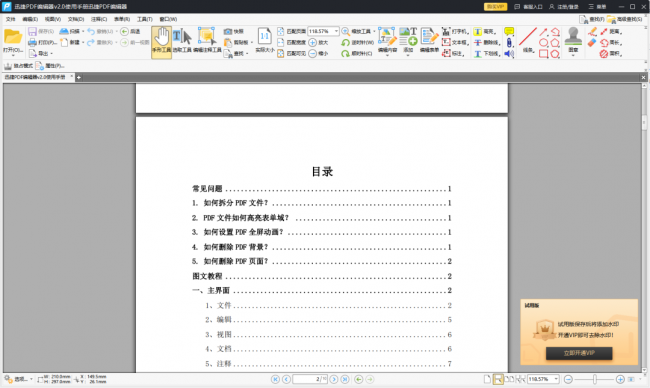Click the Fit Page icon
The height and width of the screenshot is (388, 650).
click(281, 32)
